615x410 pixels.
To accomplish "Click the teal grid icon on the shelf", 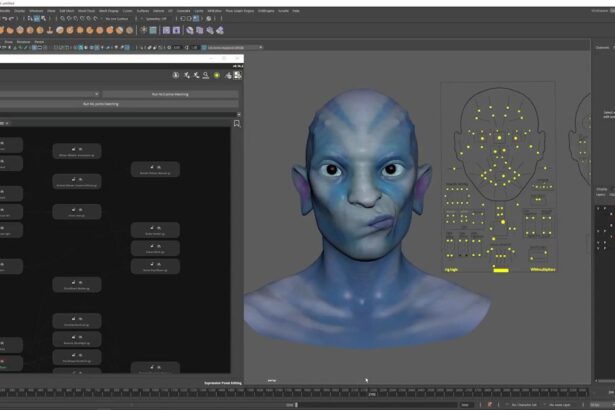I will (153, 30).
